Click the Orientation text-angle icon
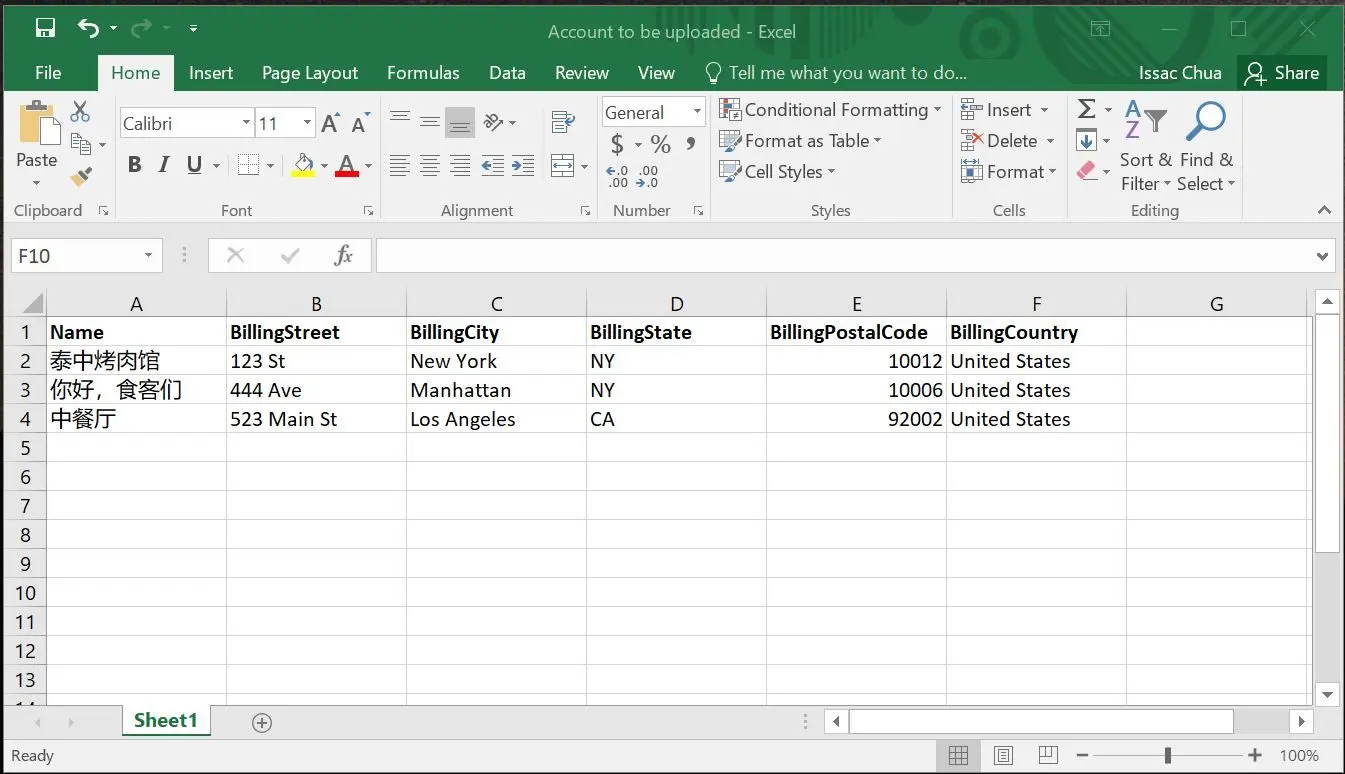Viewport: 1345px width, 774px height. tap(493, 122)
